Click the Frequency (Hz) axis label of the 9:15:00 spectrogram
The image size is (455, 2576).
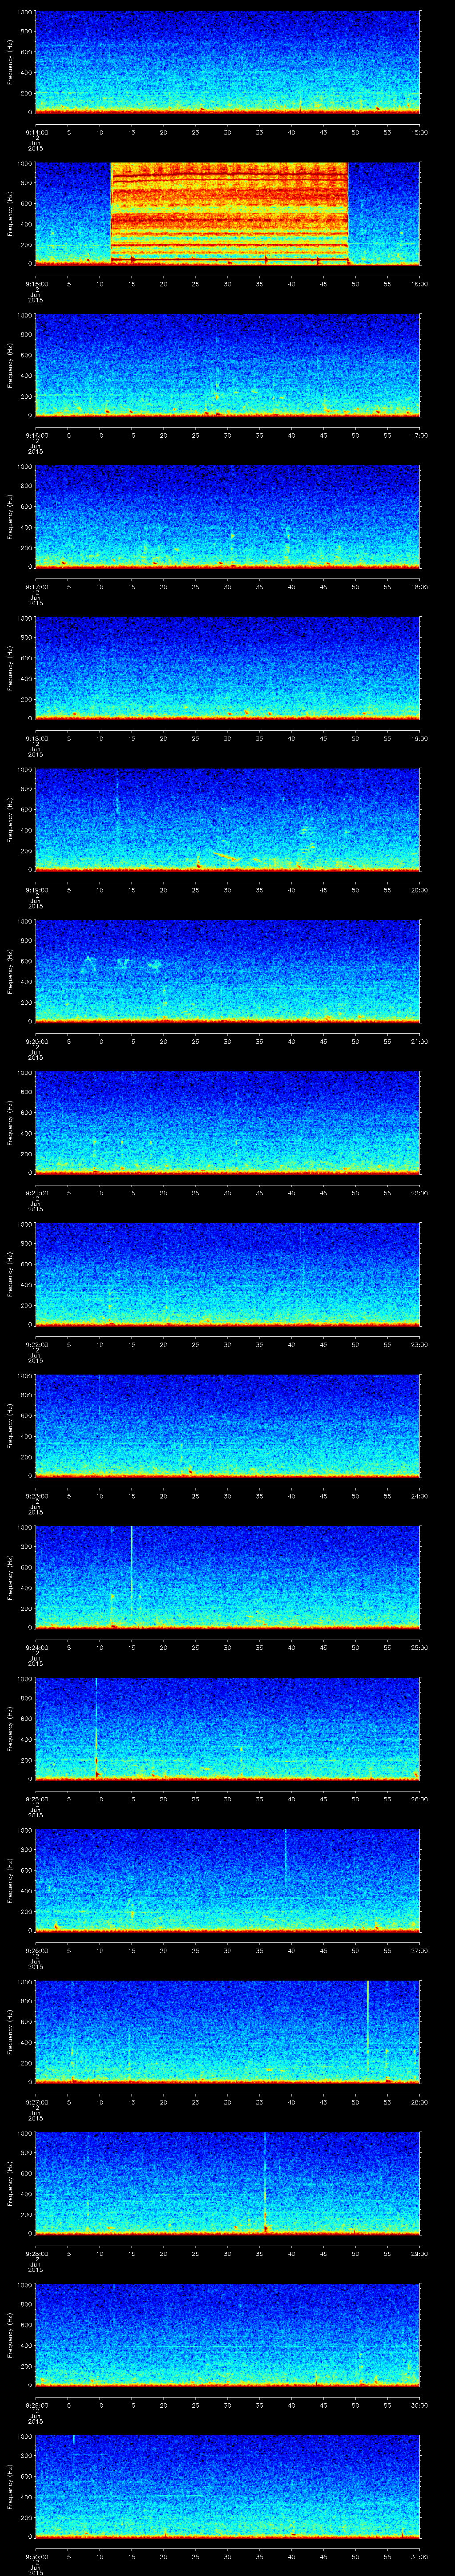coord(10,213)
